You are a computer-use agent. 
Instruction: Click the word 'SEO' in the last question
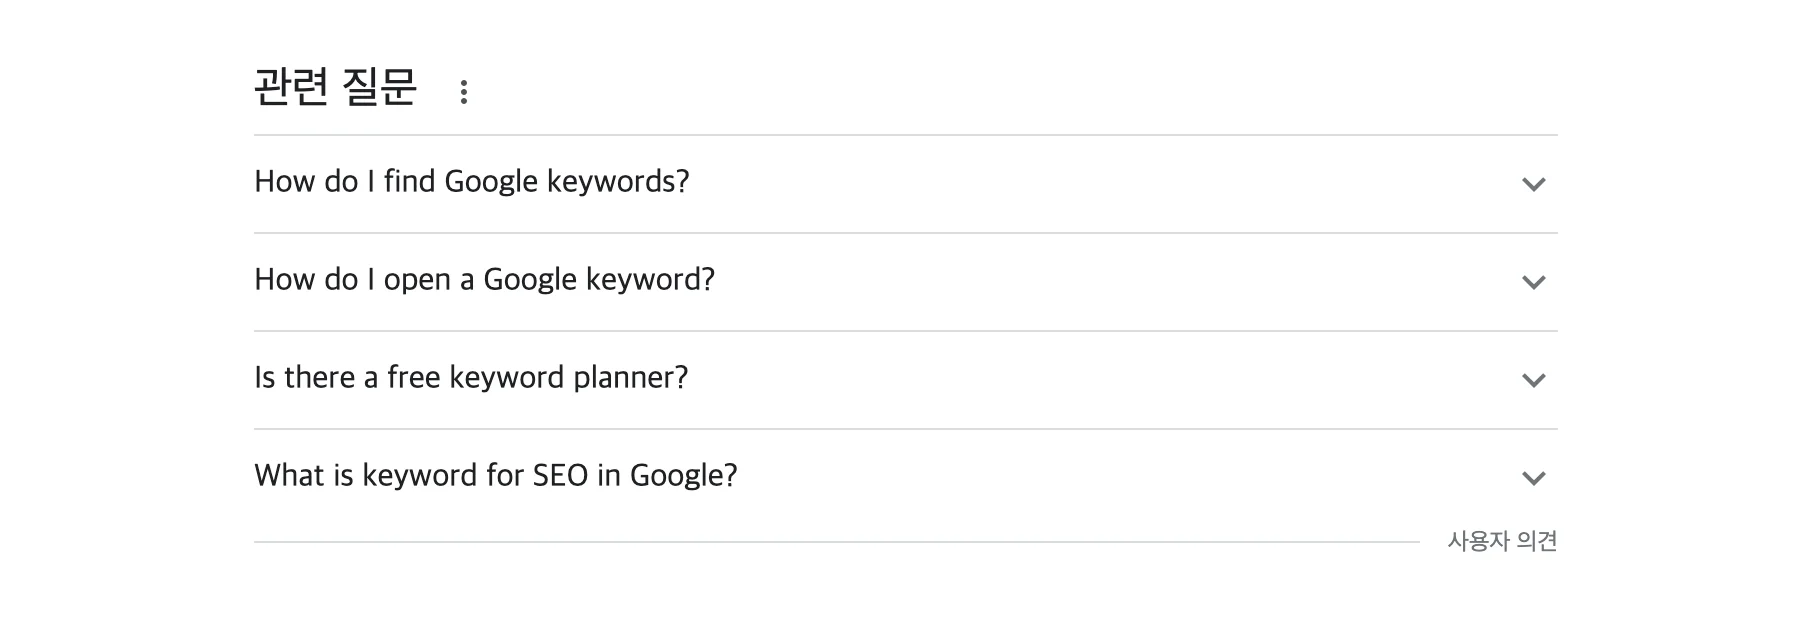tap(560, 476)
